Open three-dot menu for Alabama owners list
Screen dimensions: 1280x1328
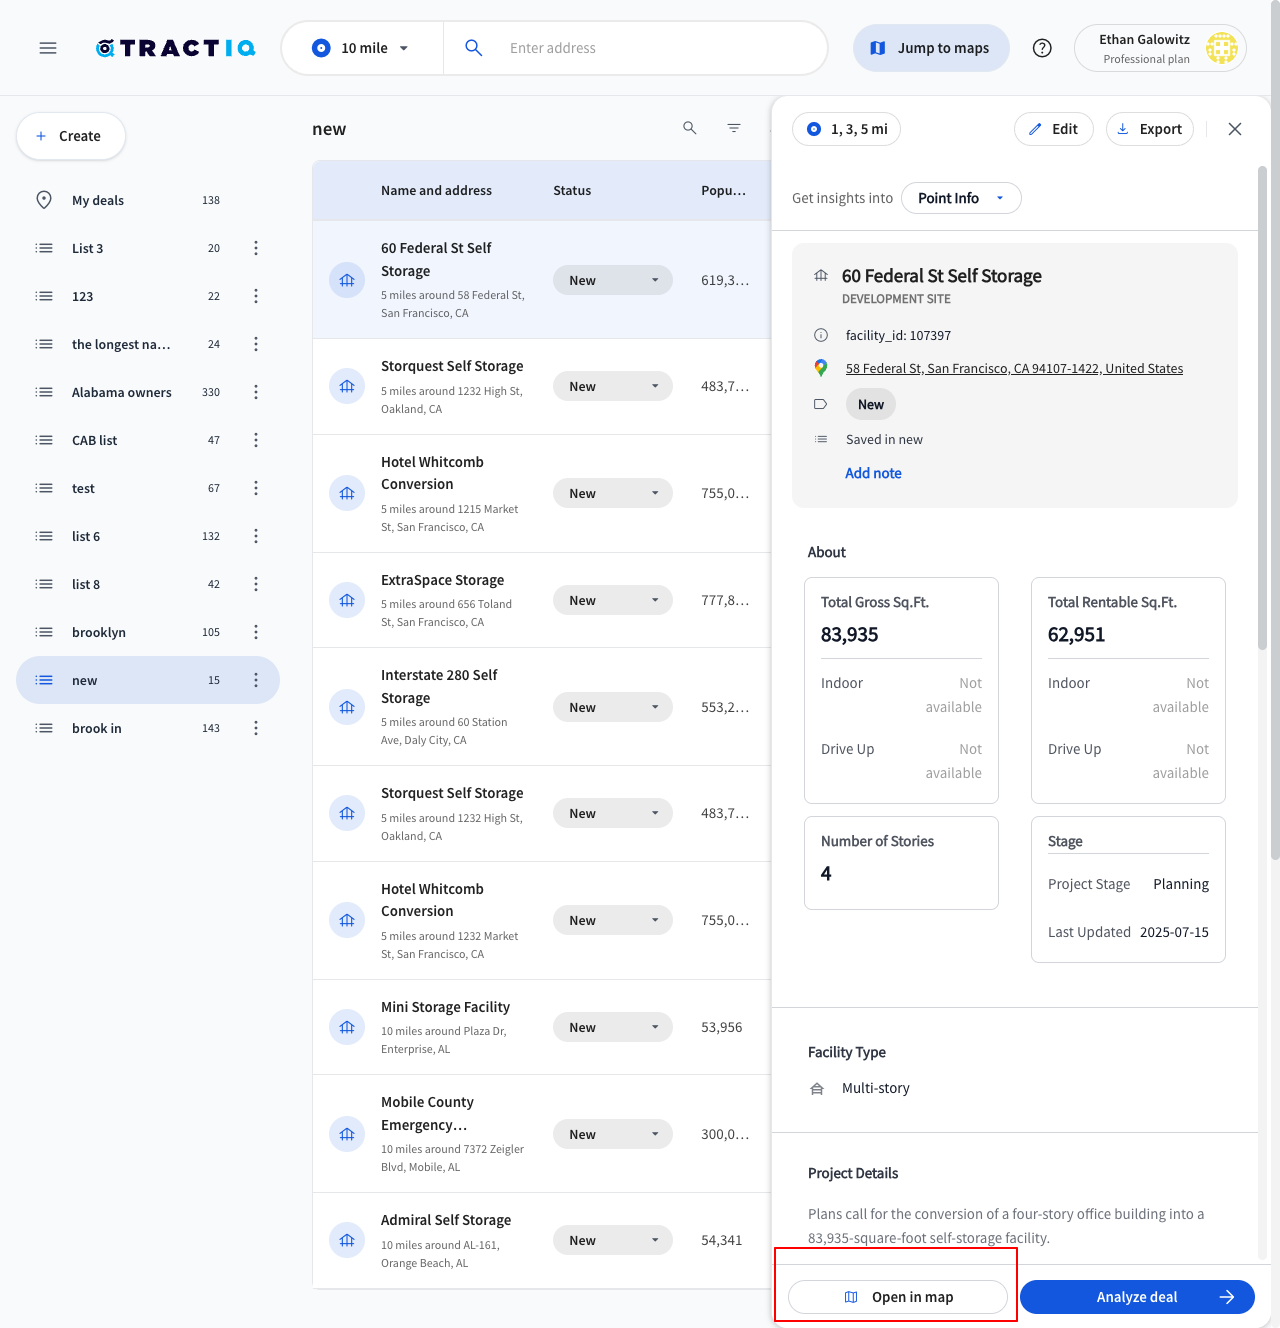(x=256, y=392)
